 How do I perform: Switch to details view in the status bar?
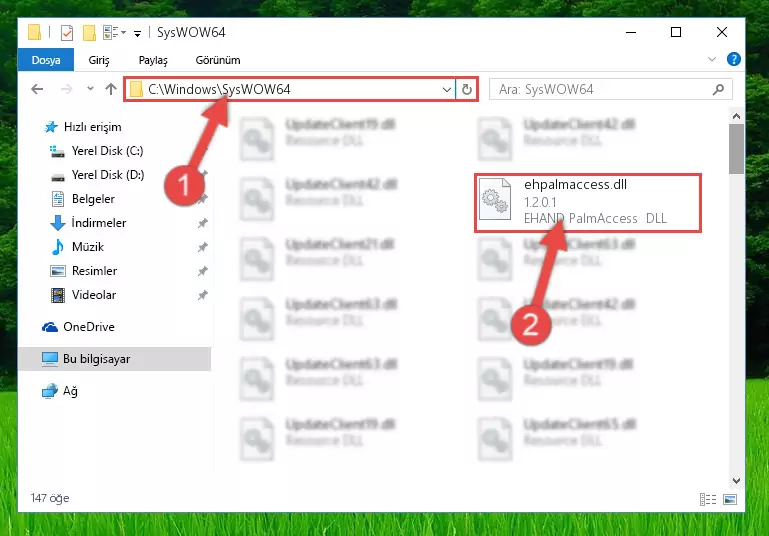click(x=708, y=500)
